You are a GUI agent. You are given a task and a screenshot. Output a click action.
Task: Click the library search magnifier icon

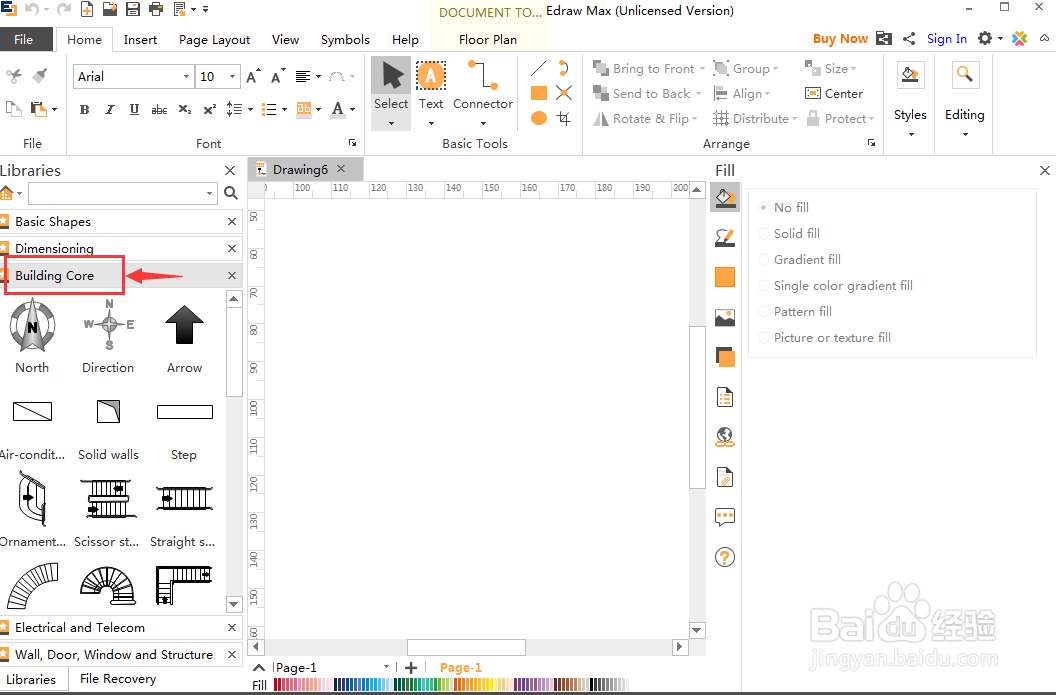coord(231,193)
